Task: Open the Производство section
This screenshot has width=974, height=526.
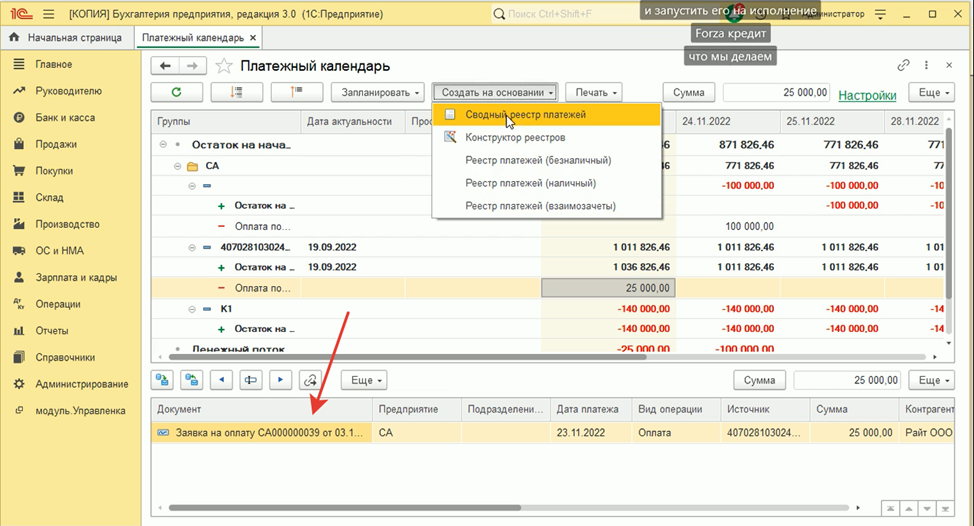Action: coord(67,224)
